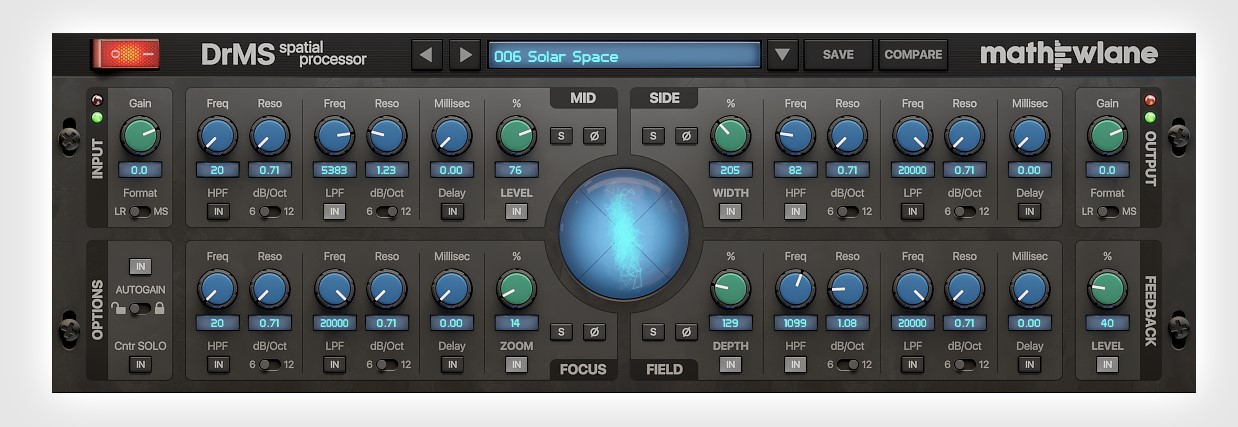Screen dimensions: 1238x427
Task: Select the SIDE section label
Action: [x=664, y=98]
